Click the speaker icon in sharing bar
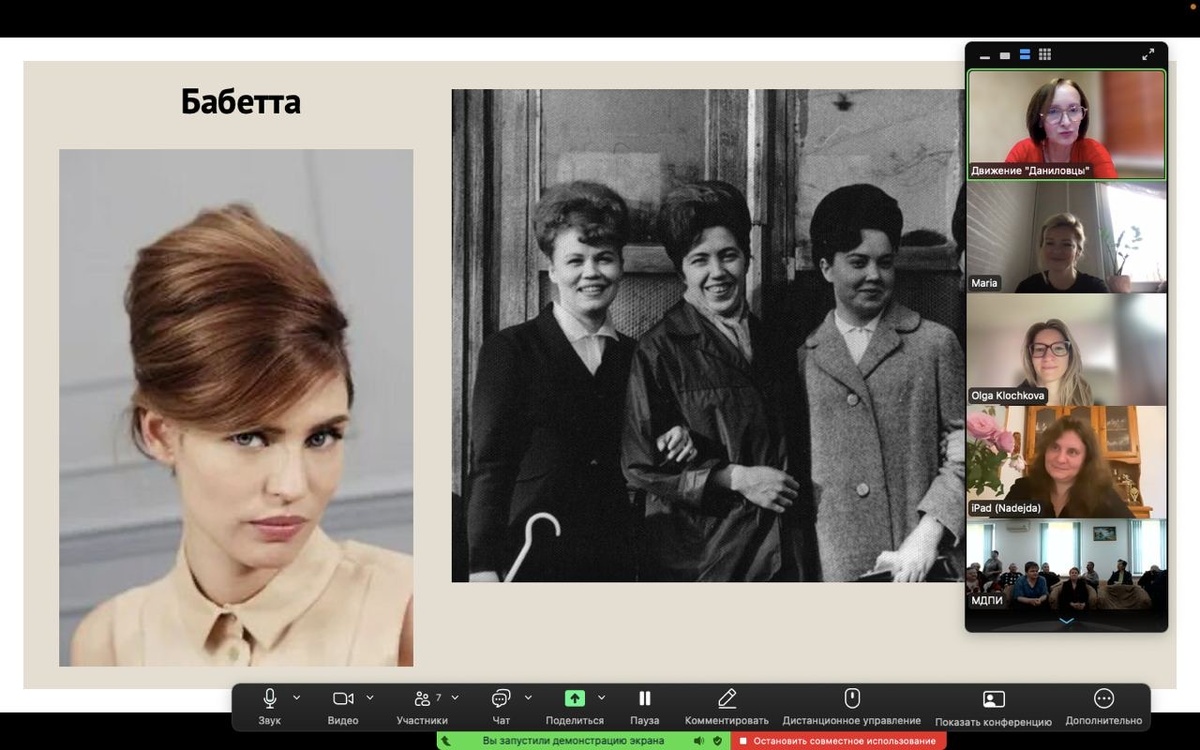This screenshot has height=750, width=1200. click(701, 741)
